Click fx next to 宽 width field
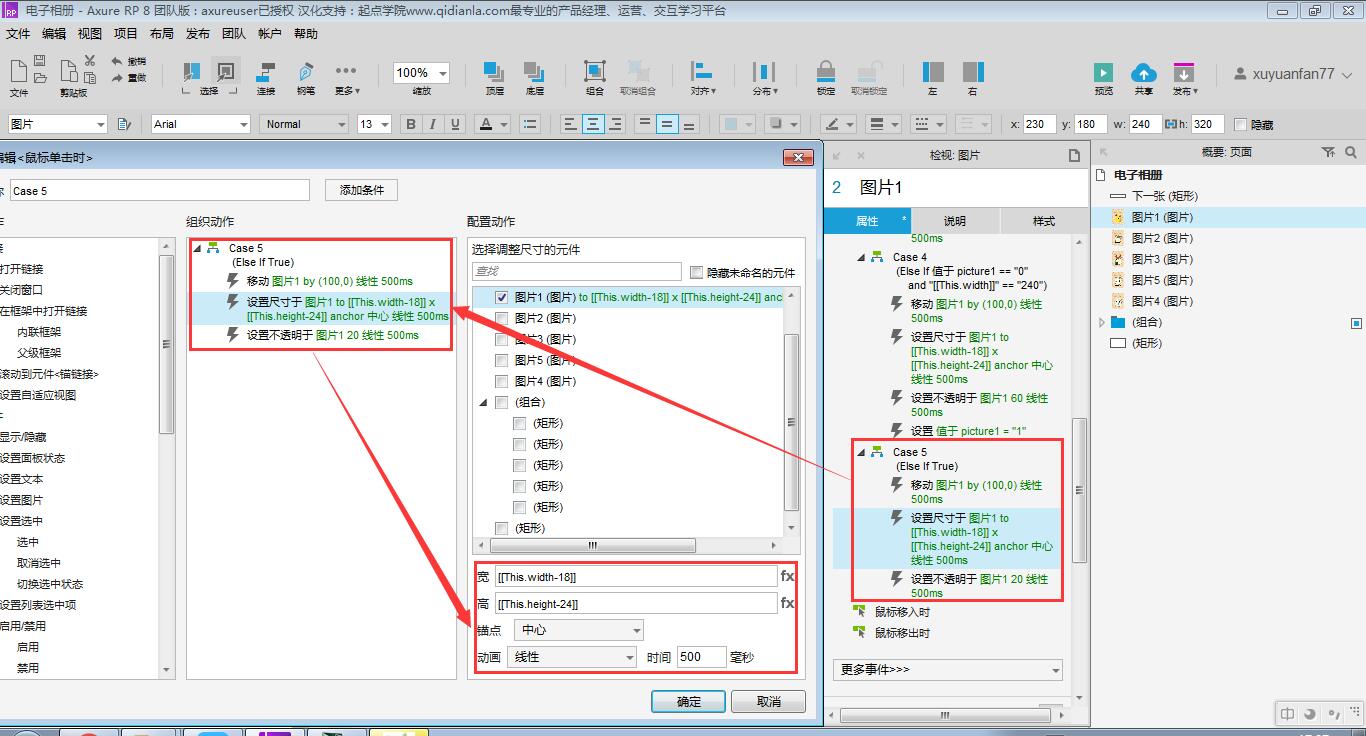 point(787,576)
